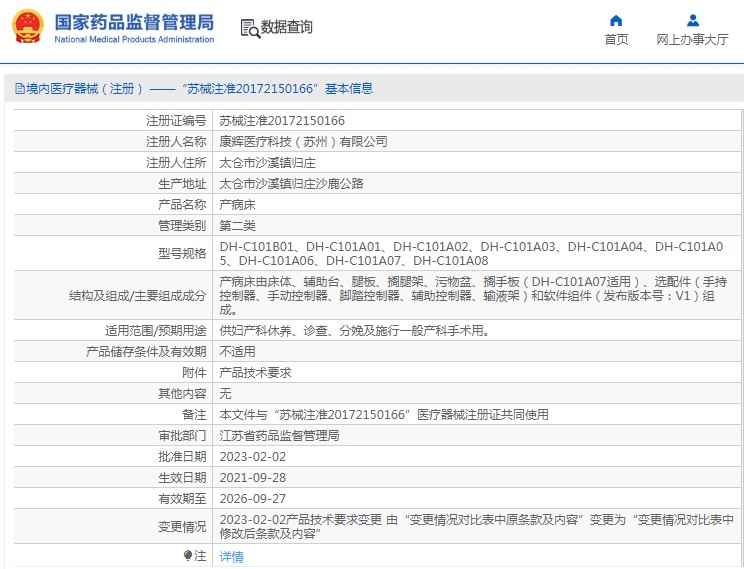Click the document icon beside 境内医疗器械

pyautogui.click(x=19, y=89)
